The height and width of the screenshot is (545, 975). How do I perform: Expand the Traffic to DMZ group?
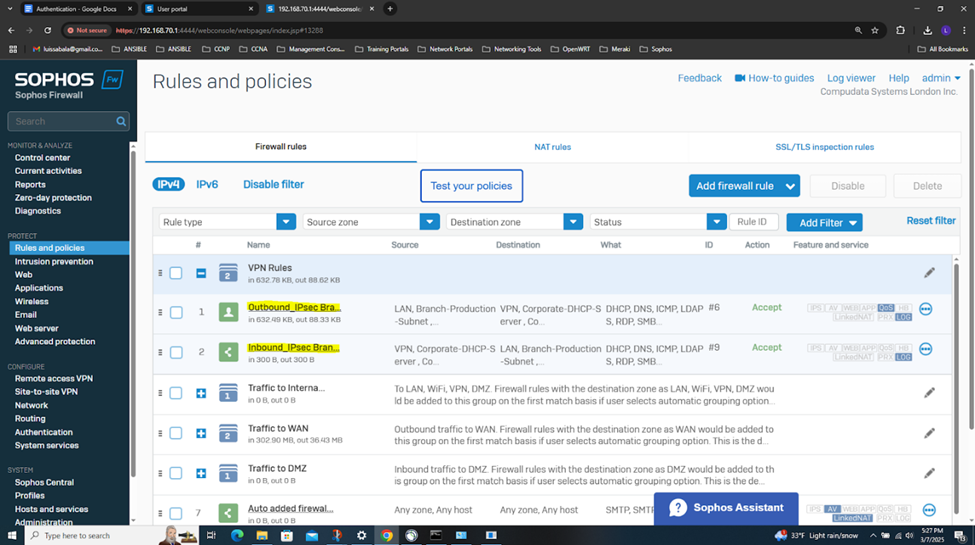[201, 473]
